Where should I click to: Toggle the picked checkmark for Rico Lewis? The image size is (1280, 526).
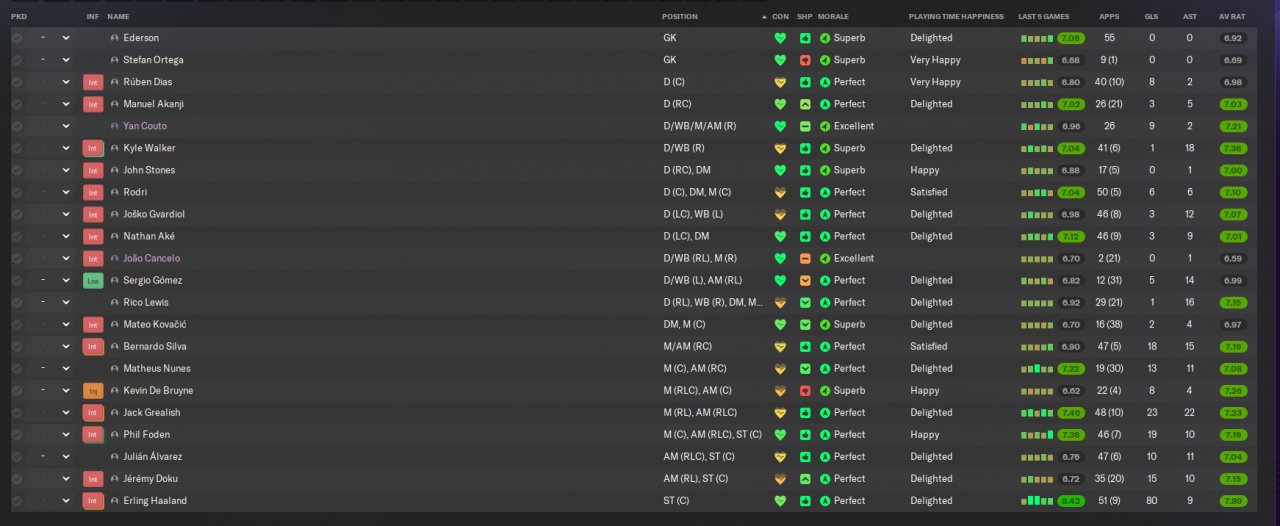[x=17, y=302]
